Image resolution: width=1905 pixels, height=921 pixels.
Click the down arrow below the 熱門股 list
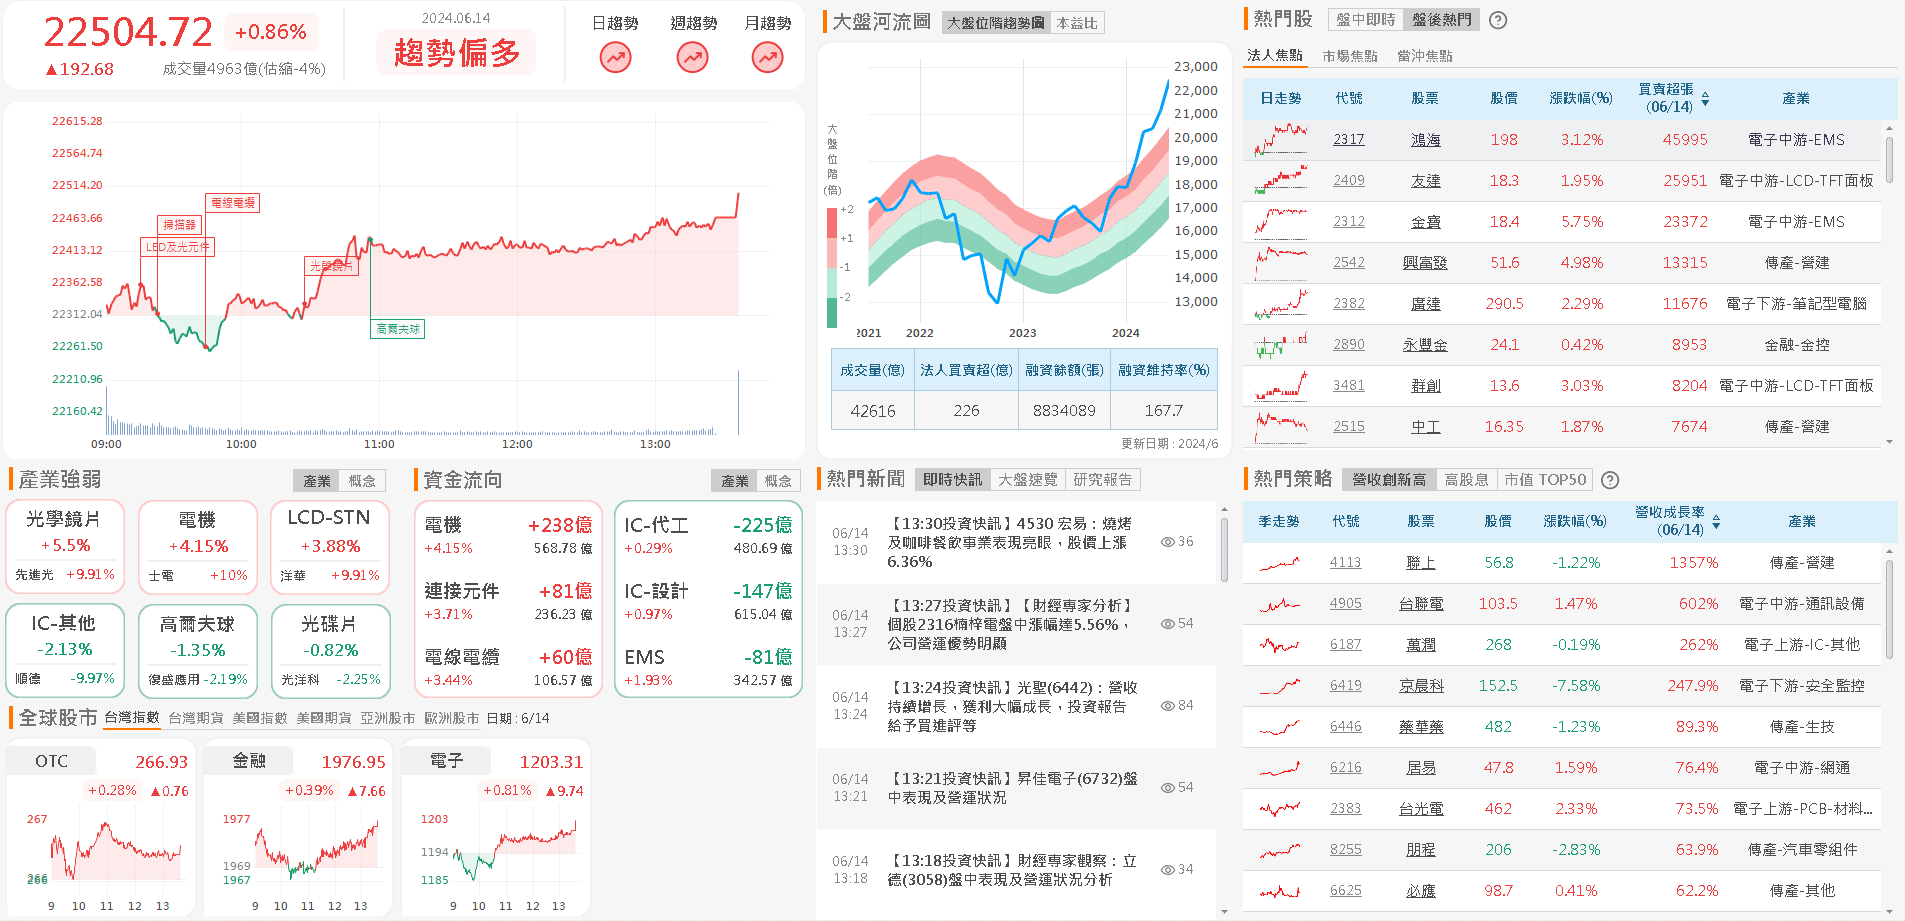[1888, 441]
